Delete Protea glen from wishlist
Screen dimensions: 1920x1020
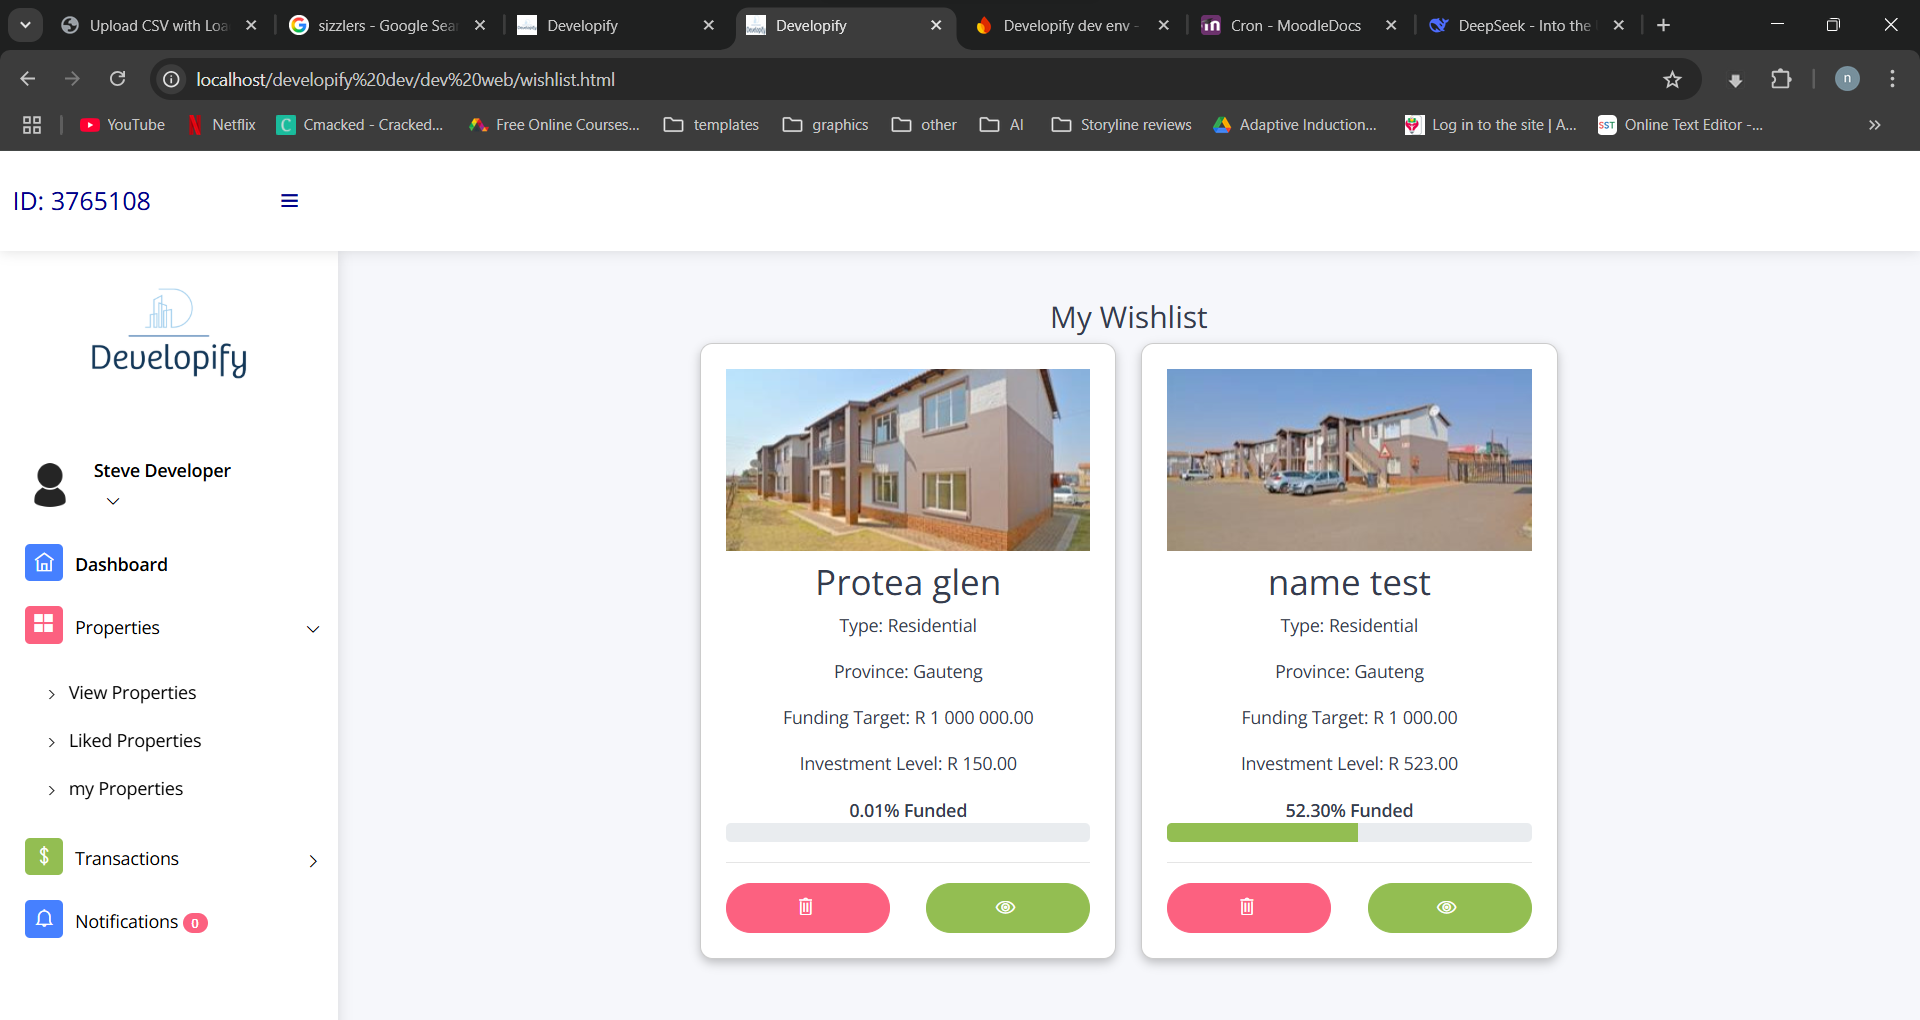point(807,908)
